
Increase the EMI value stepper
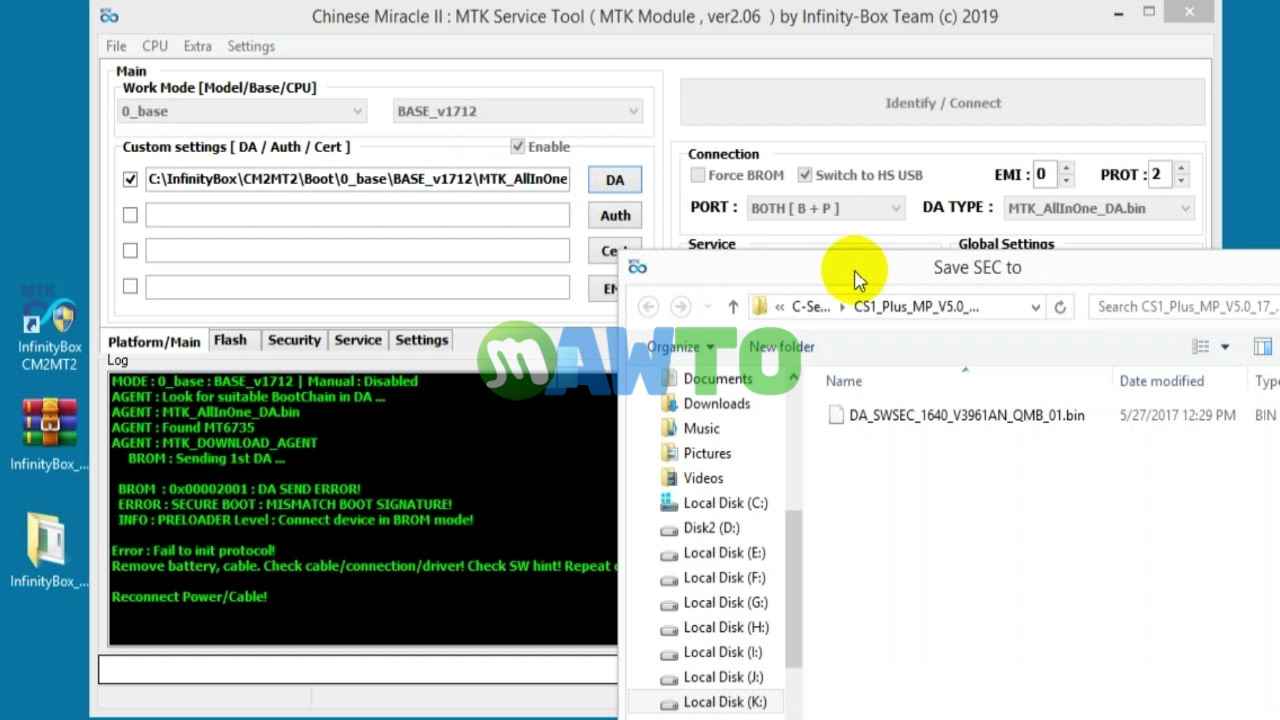coord(1066,169)
